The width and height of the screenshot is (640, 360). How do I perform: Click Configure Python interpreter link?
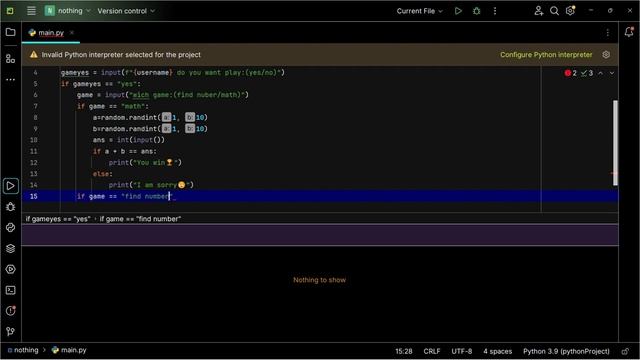point(546,55)
